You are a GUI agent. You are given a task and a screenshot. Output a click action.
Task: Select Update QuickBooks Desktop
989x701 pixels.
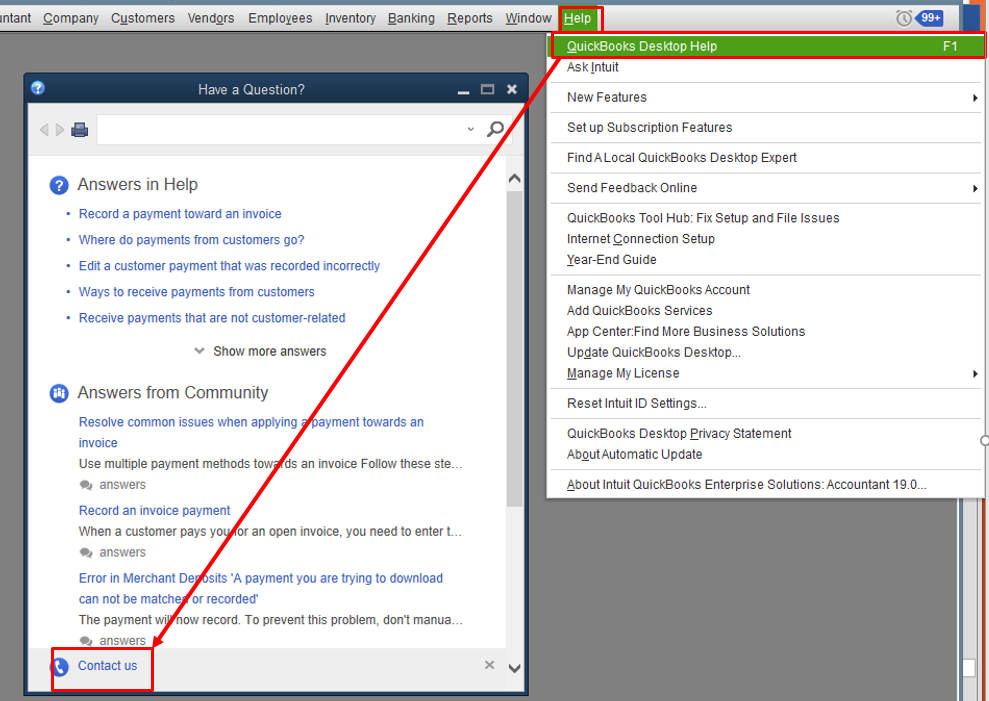click(x=767, y=352)
